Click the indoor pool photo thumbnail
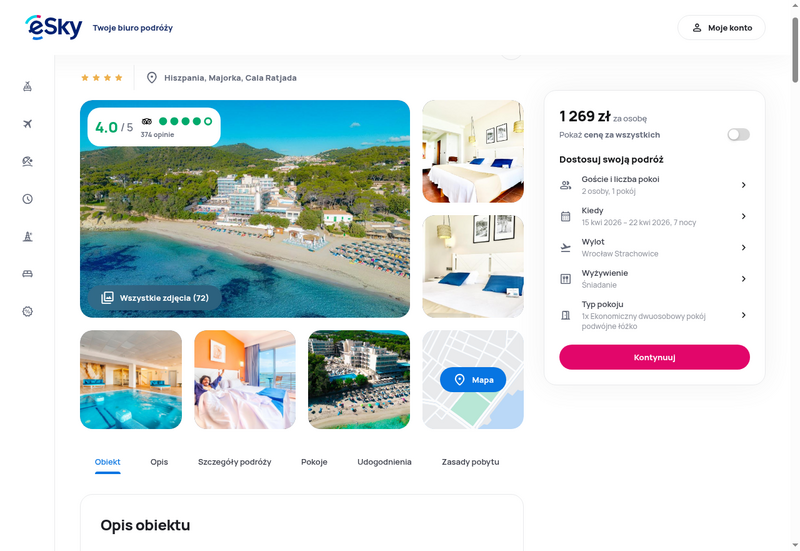This screenshot has width=800, height=551. coord(131,380)
